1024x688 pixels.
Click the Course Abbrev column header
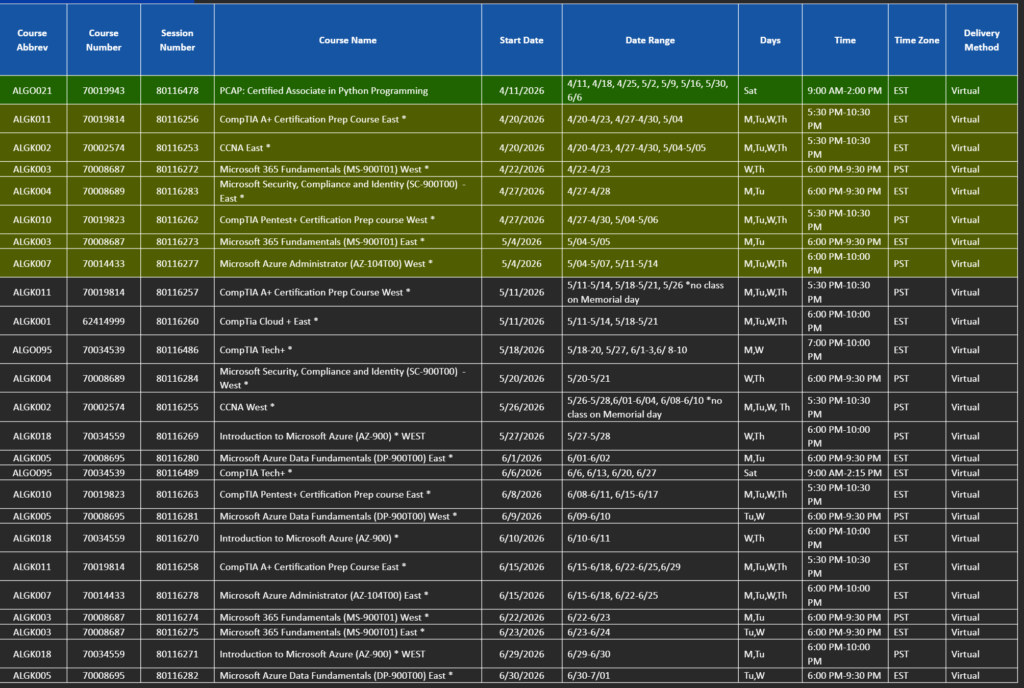coord(32,40)
